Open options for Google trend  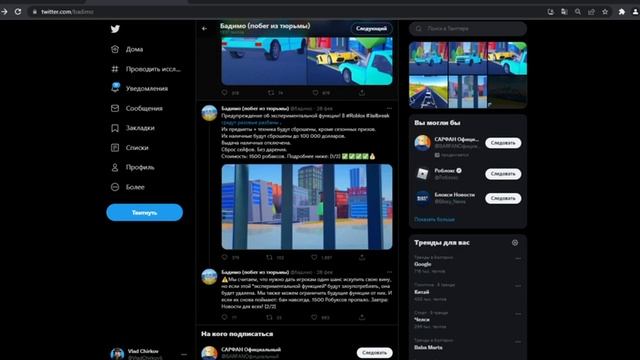[x=518, y=258]
